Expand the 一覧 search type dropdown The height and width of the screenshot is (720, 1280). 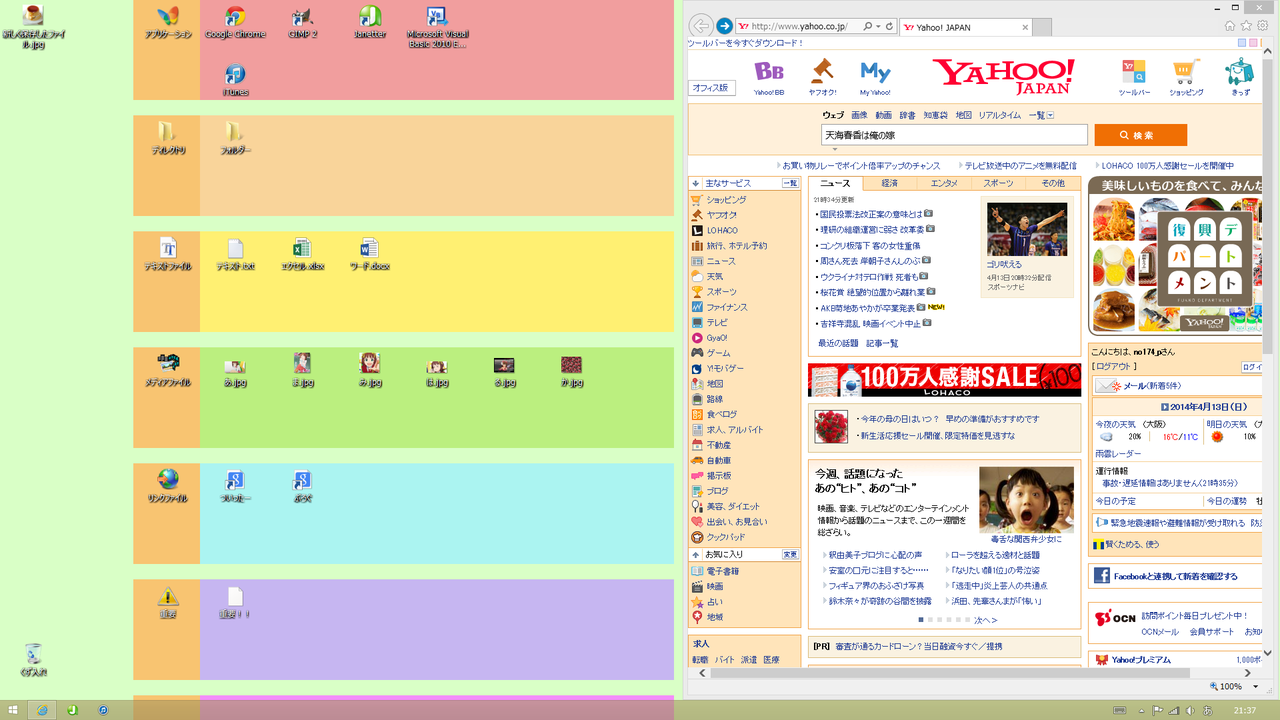coord(1040,115)
